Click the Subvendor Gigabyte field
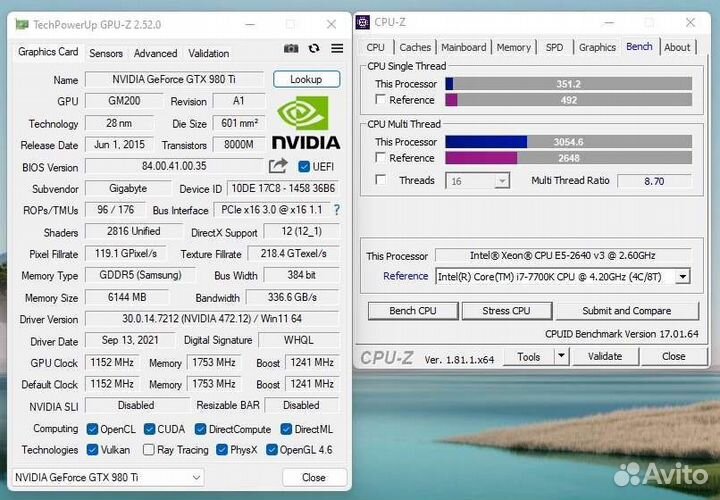The image size is (720, 500). pyautogui.click(x=128, y=188)
